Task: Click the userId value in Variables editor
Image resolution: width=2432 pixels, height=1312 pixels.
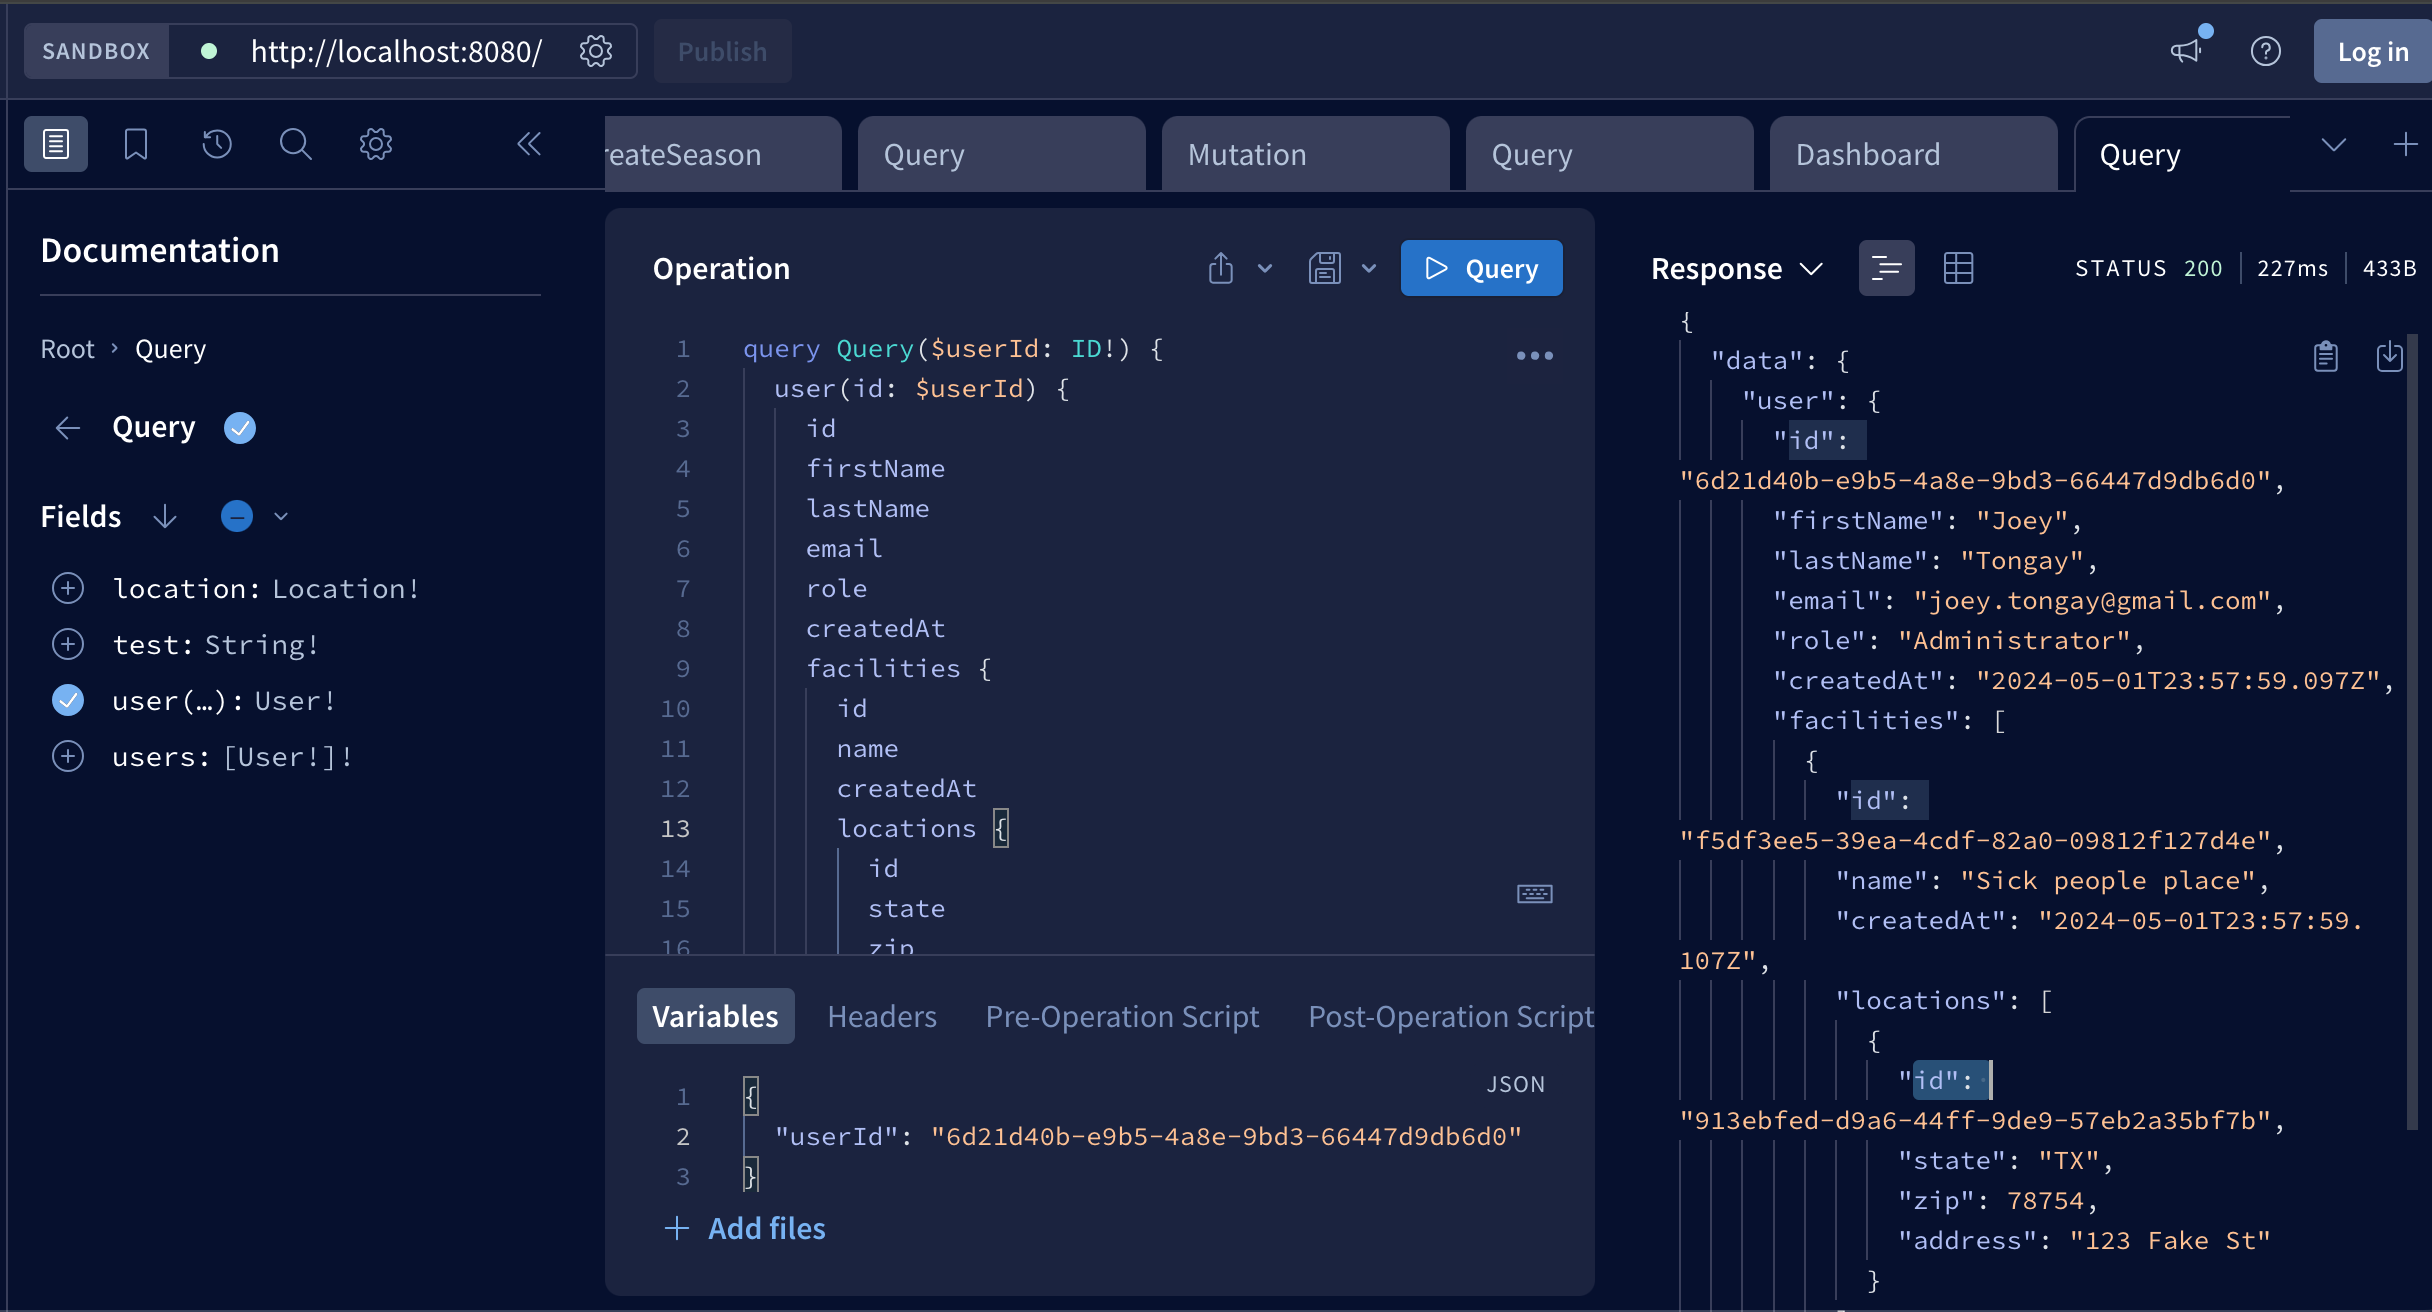Action: [1225, 1136]
